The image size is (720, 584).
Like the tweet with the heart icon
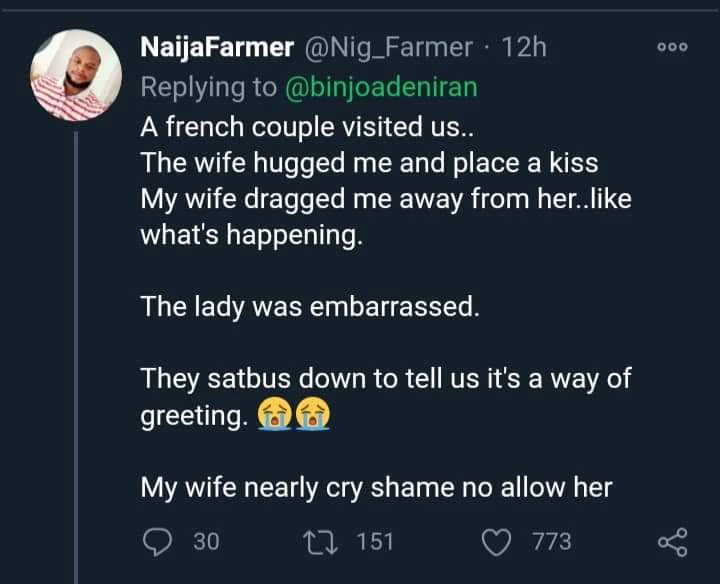tap(496, 541)
